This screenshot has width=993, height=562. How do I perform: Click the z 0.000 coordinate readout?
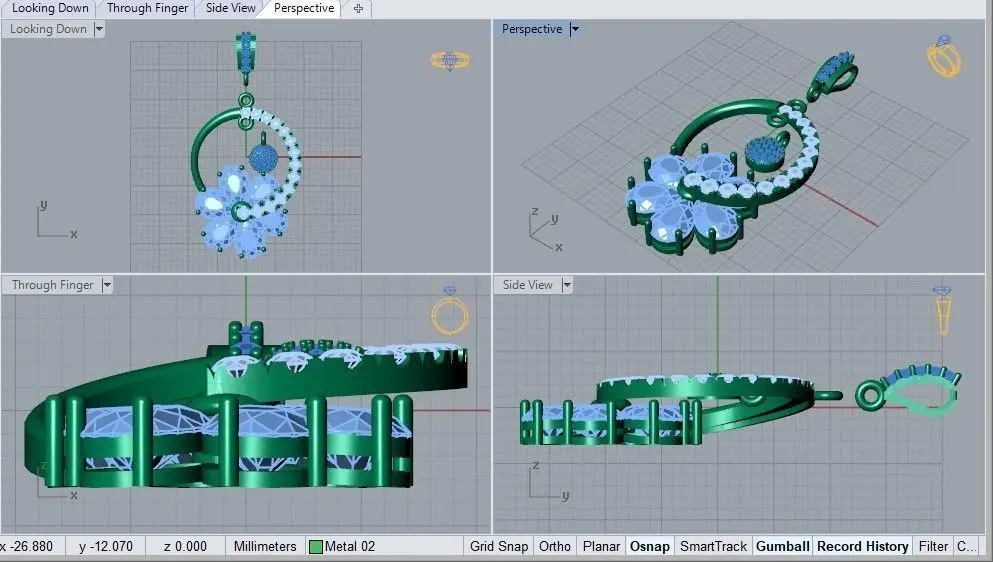(x=185, y=546)
